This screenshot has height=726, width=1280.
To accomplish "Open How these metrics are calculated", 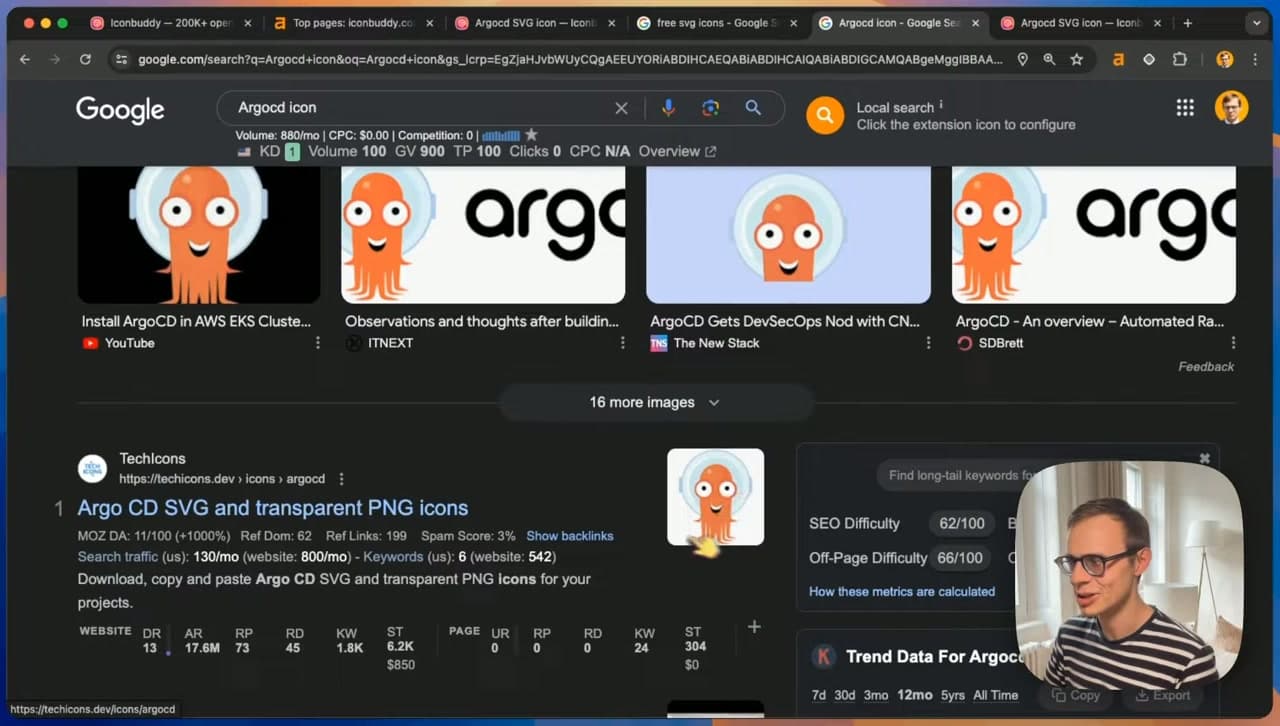I will [x=902, y=591].
